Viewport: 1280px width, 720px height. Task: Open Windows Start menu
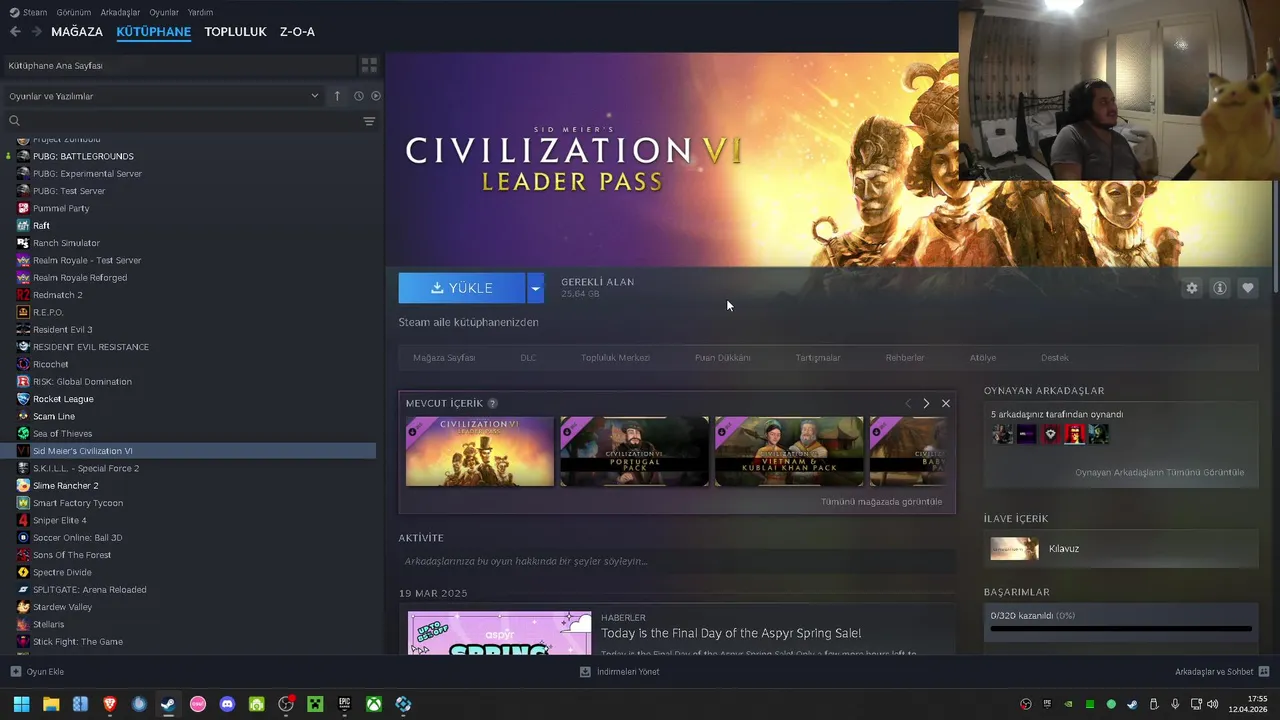tap(21, 704)
